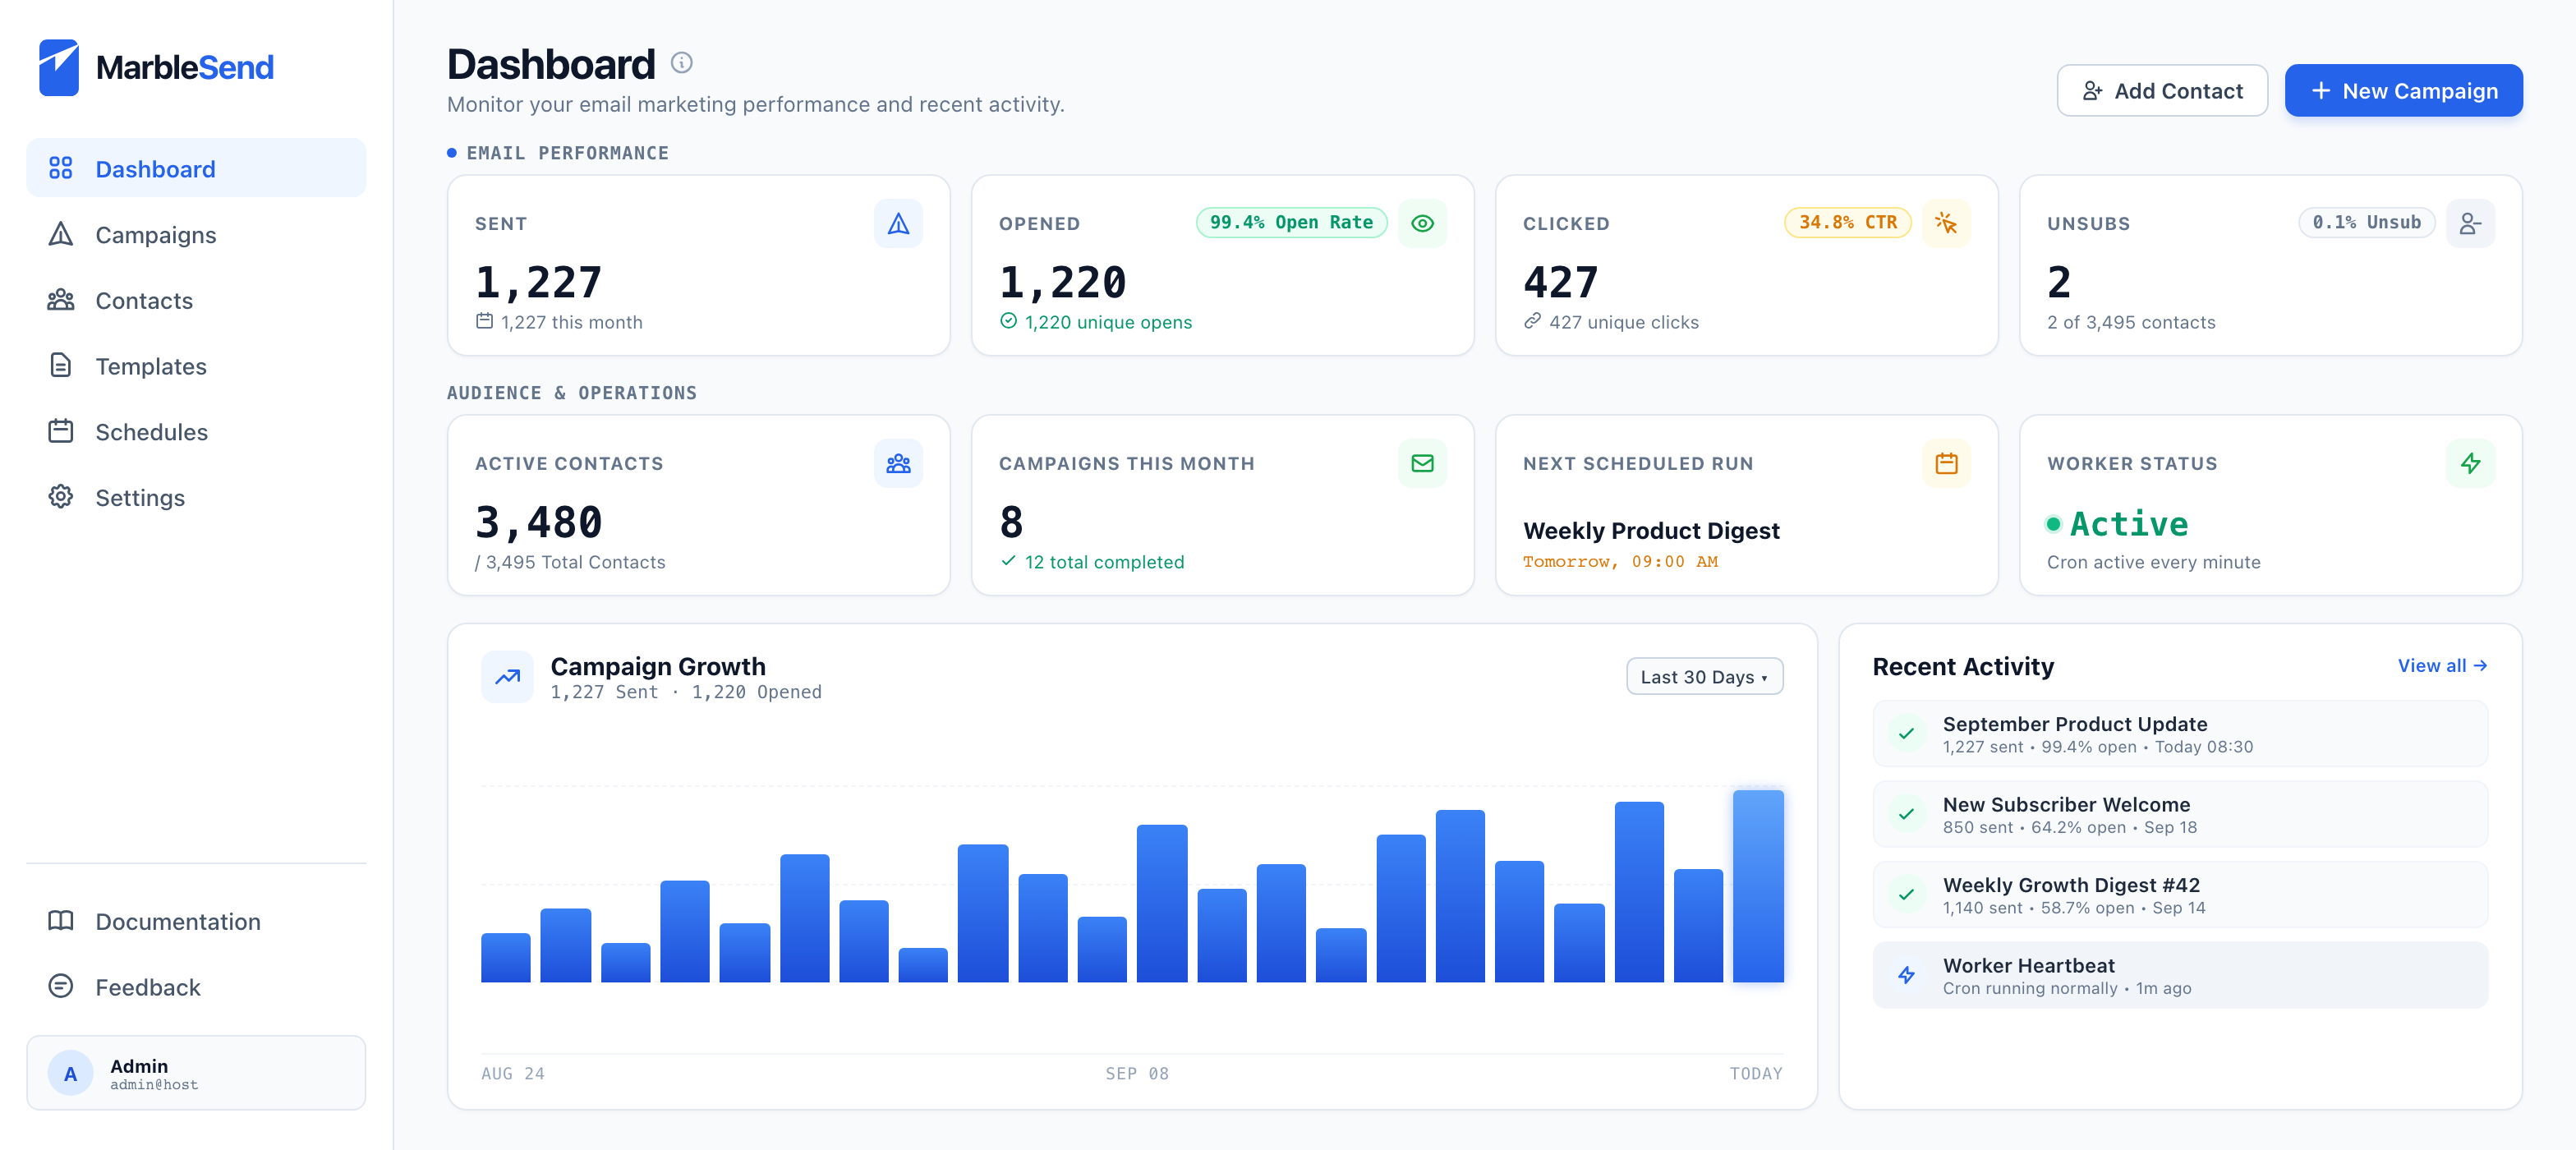Click 'Tomorrow, 09:00 AM' schedule time
Screen dimensions: 2576x1150
click(x=1620, y=562)
